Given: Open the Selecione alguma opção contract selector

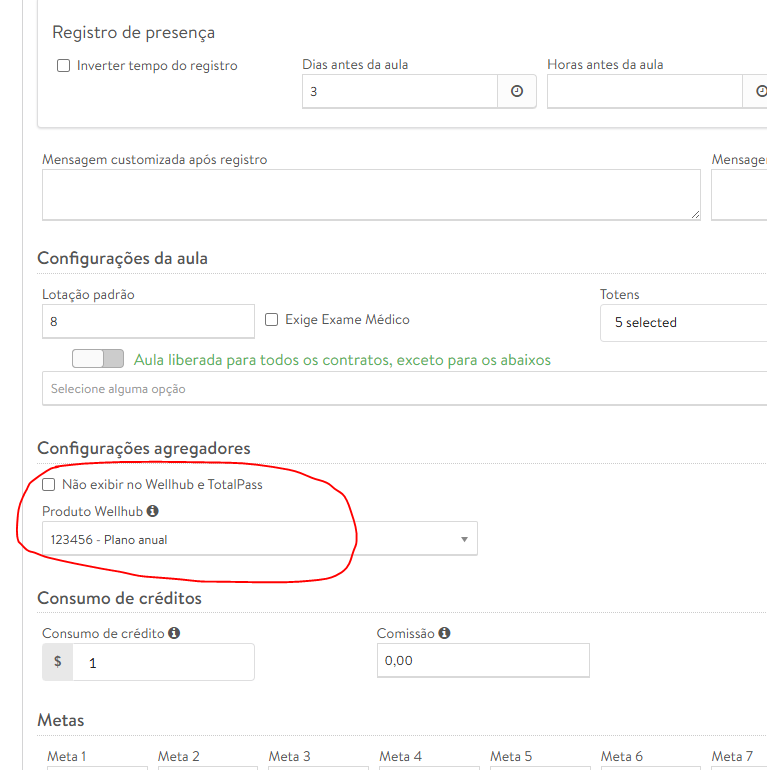Looking at the screenshot, I should tap(400, 389).
